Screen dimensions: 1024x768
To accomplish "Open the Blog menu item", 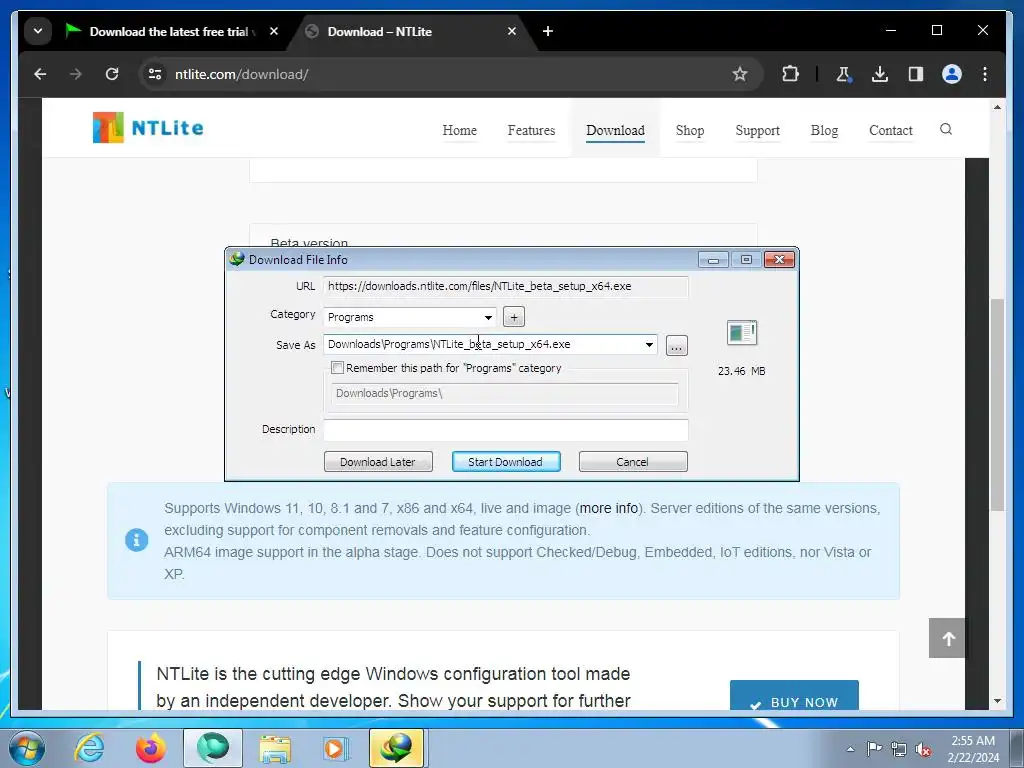I will tap(824, 131).
